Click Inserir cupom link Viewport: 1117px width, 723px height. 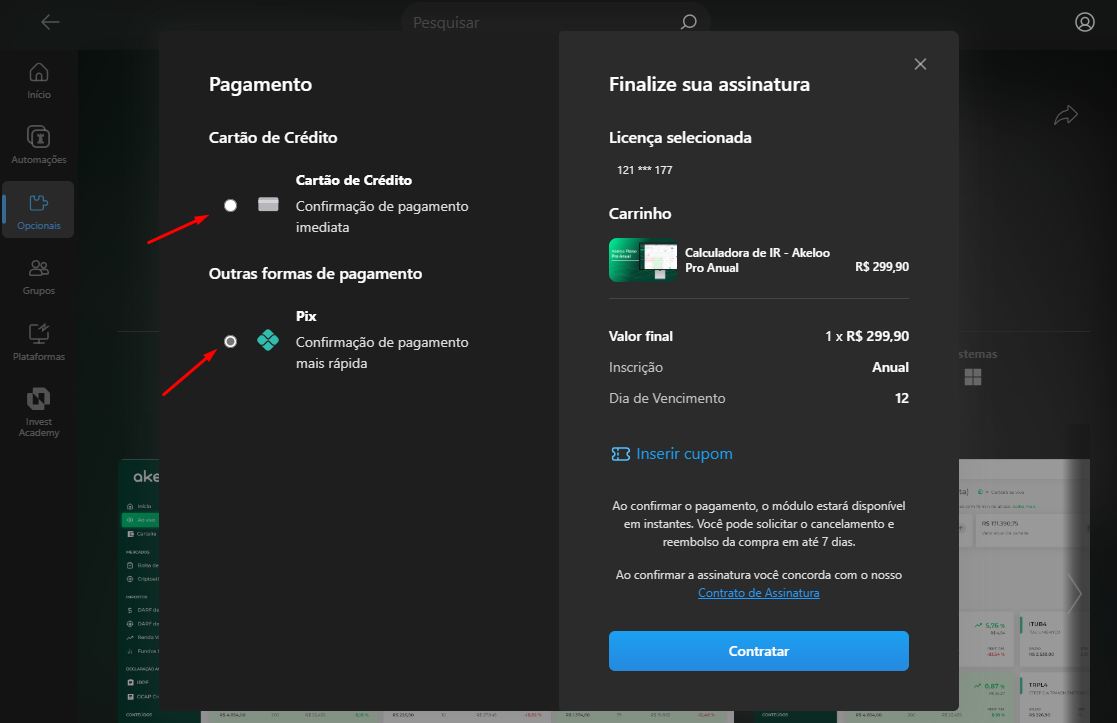pyautogui.click(x=684, y=454)
